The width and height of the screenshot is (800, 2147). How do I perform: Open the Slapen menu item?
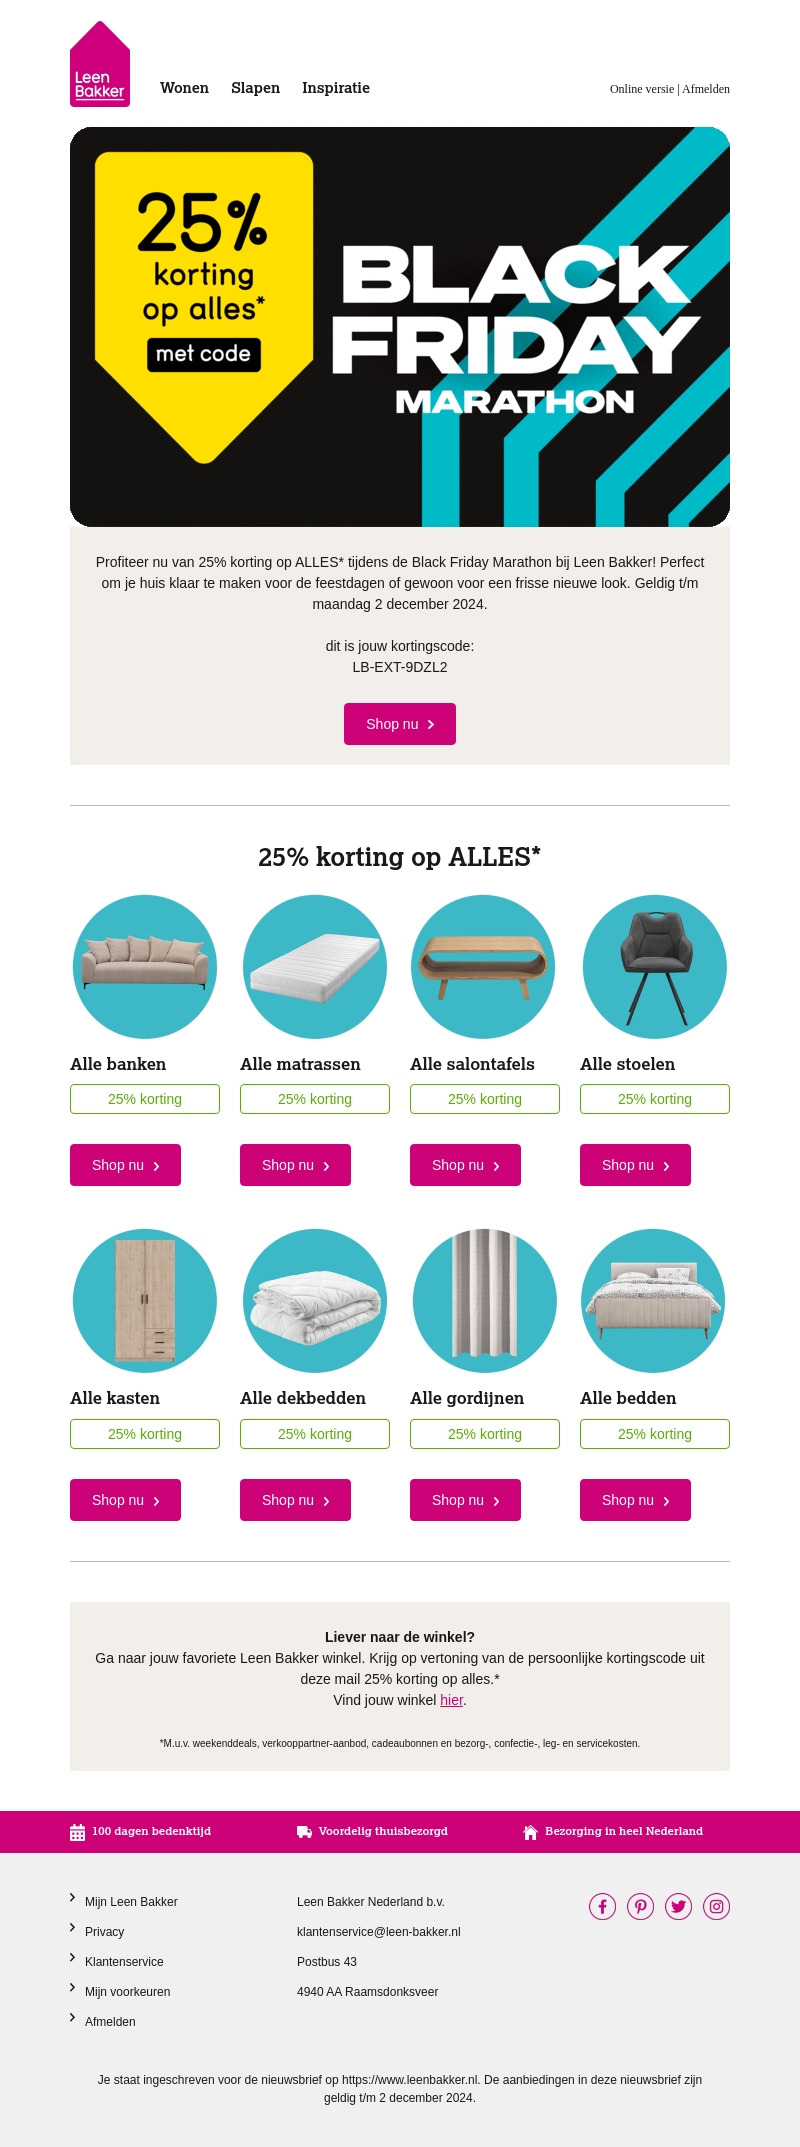tap(255, 88)
